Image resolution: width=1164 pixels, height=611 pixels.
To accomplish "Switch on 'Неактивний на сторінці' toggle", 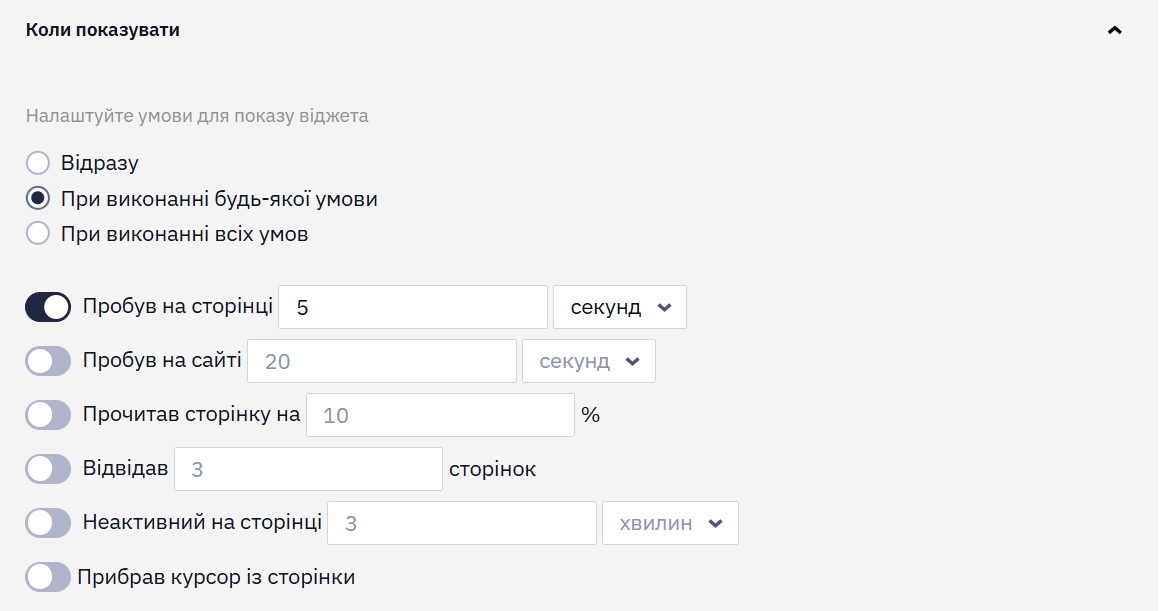I will pyautogui.click(x=48, y=523).
